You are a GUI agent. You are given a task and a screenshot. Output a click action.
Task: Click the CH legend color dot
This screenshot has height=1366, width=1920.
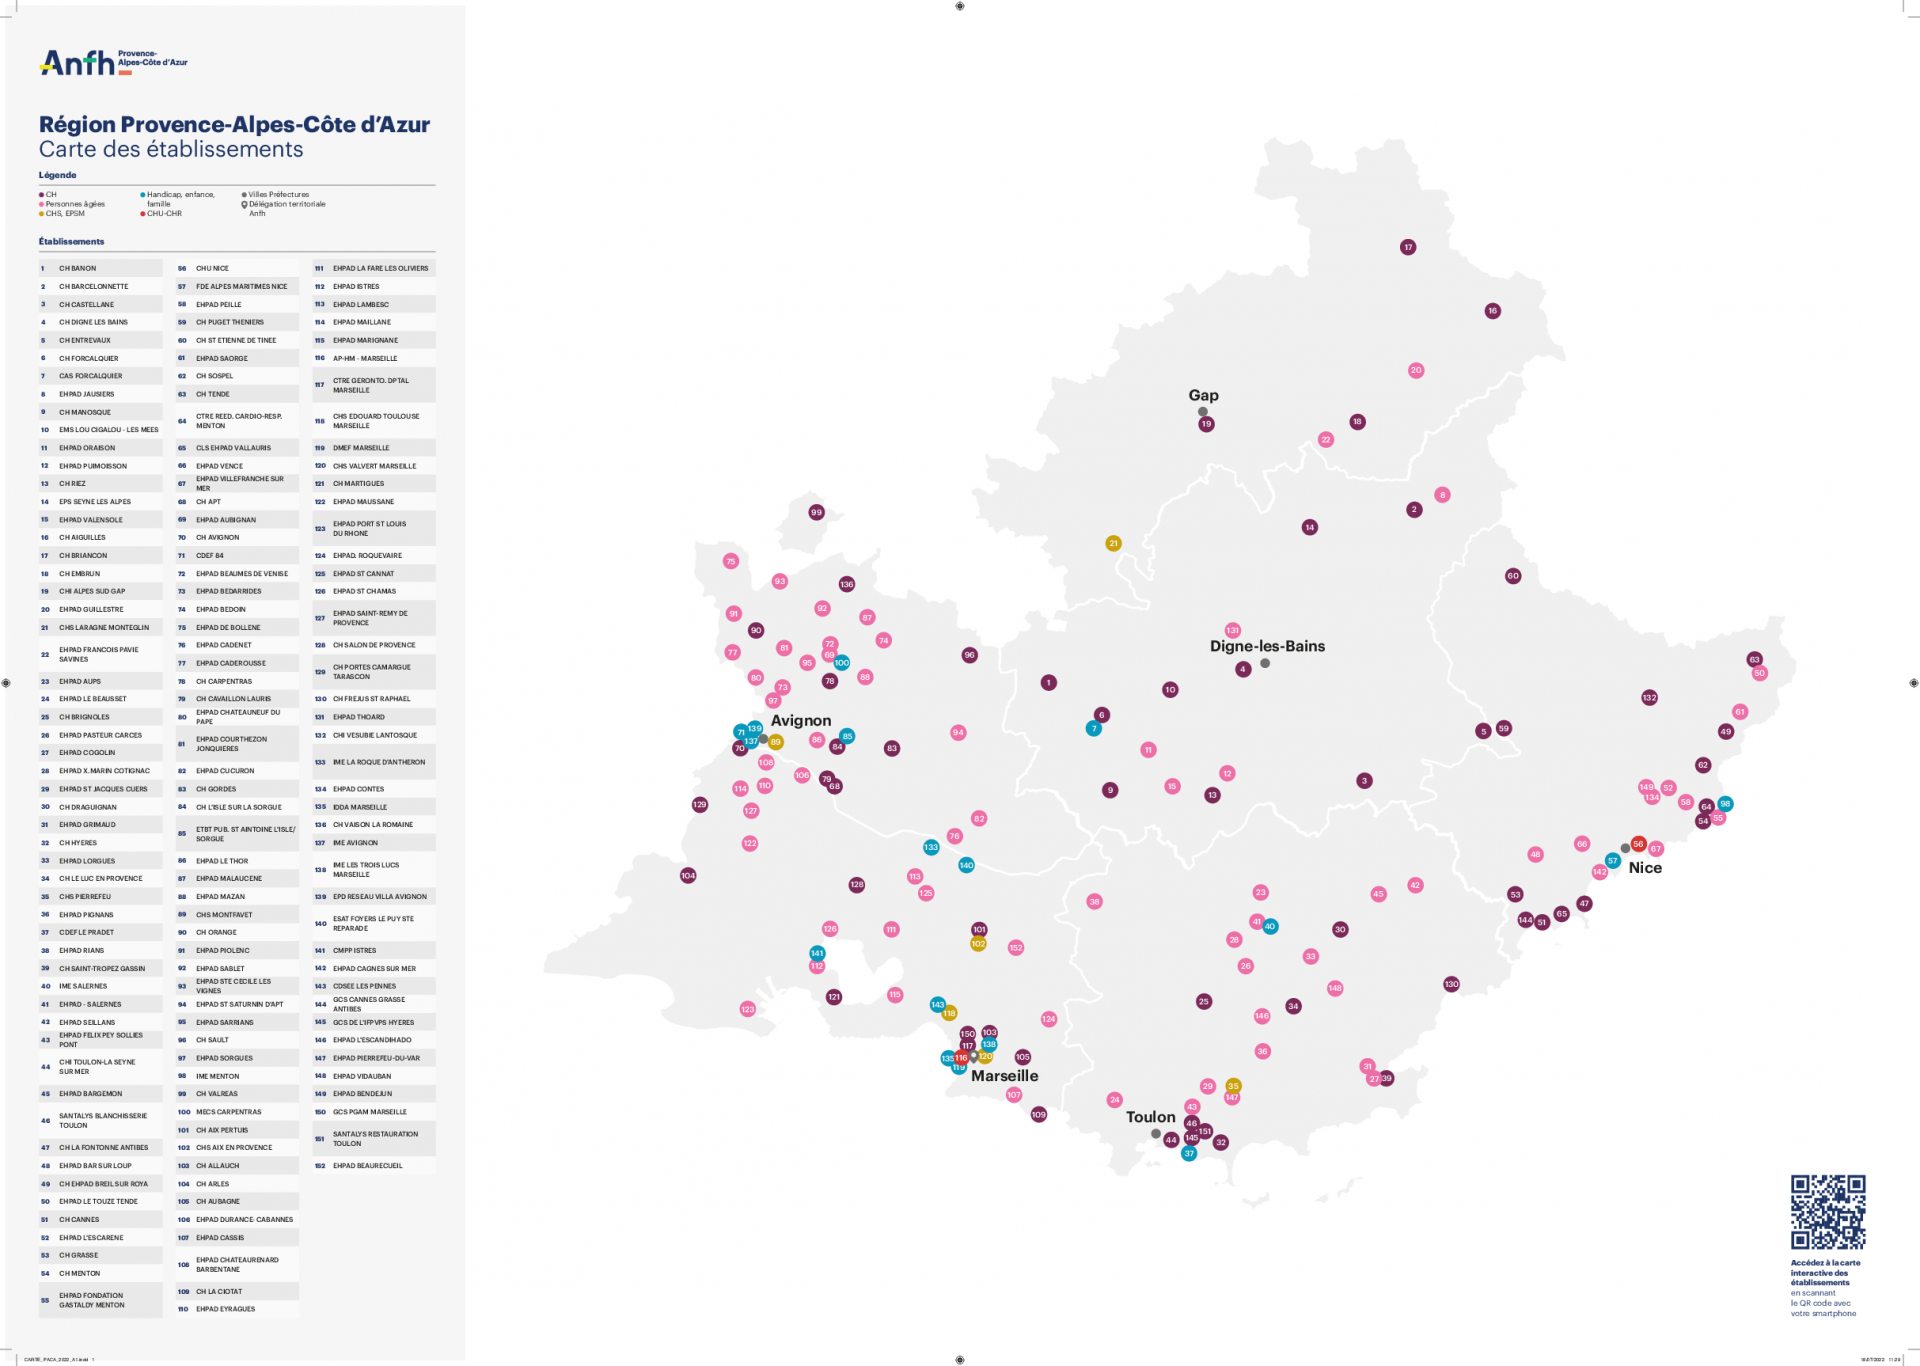pos(42,195)
